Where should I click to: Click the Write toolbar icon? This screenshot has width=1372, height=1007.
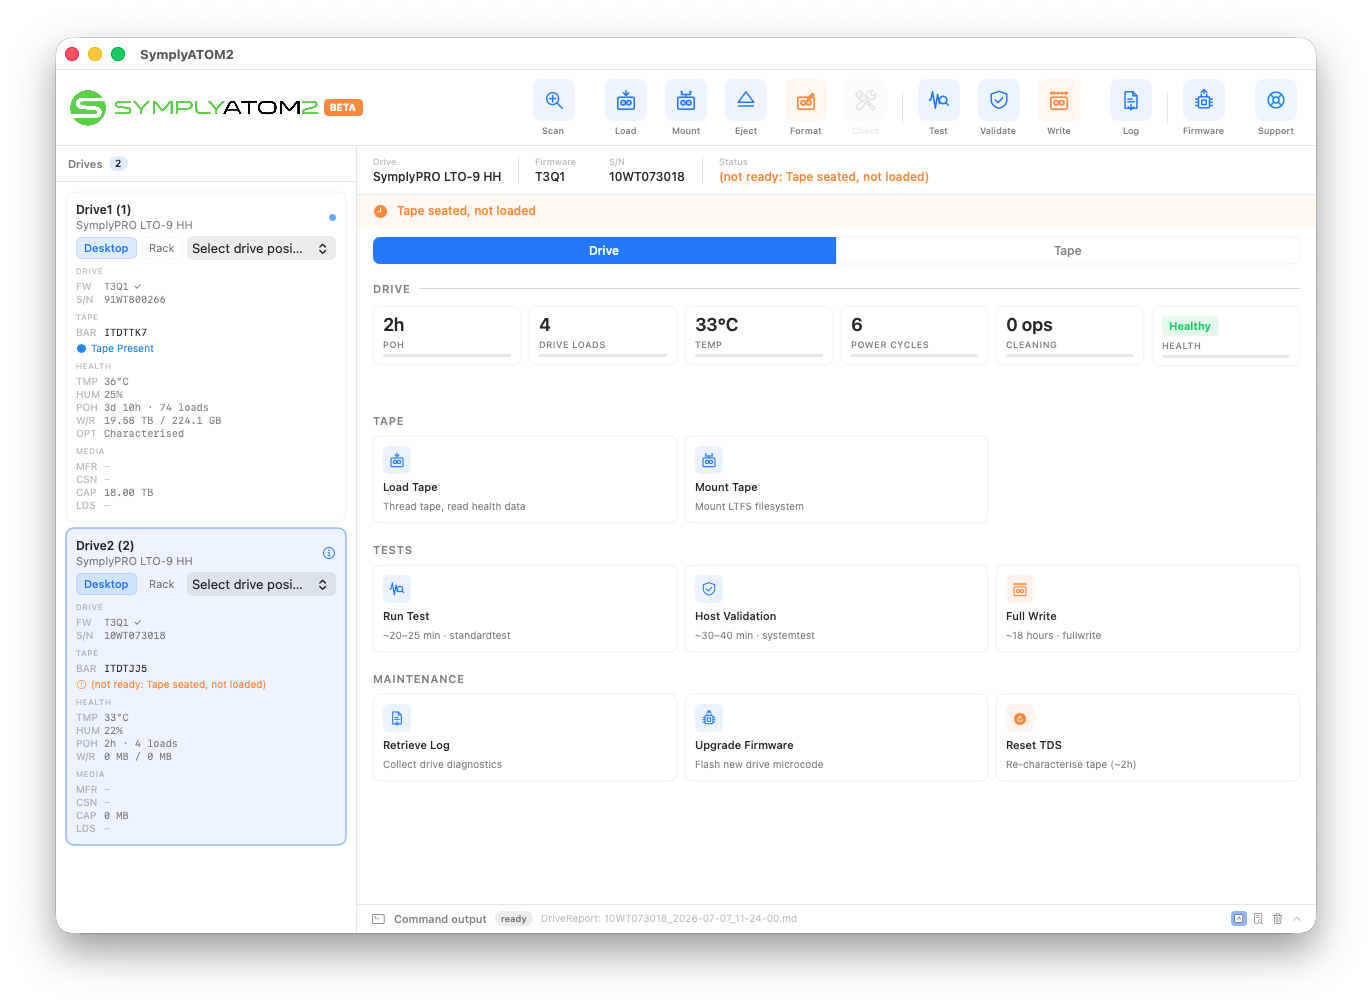(x=1059, y=100)
